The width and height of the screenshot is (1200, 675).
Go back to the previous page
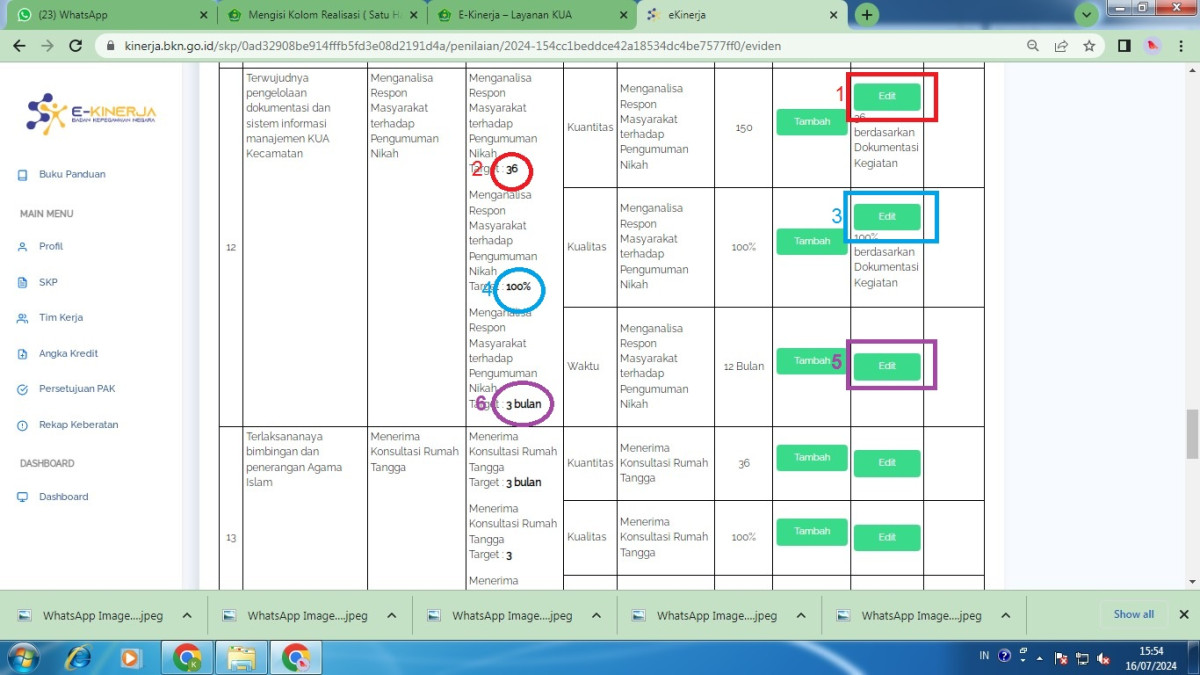pos(18,46)
